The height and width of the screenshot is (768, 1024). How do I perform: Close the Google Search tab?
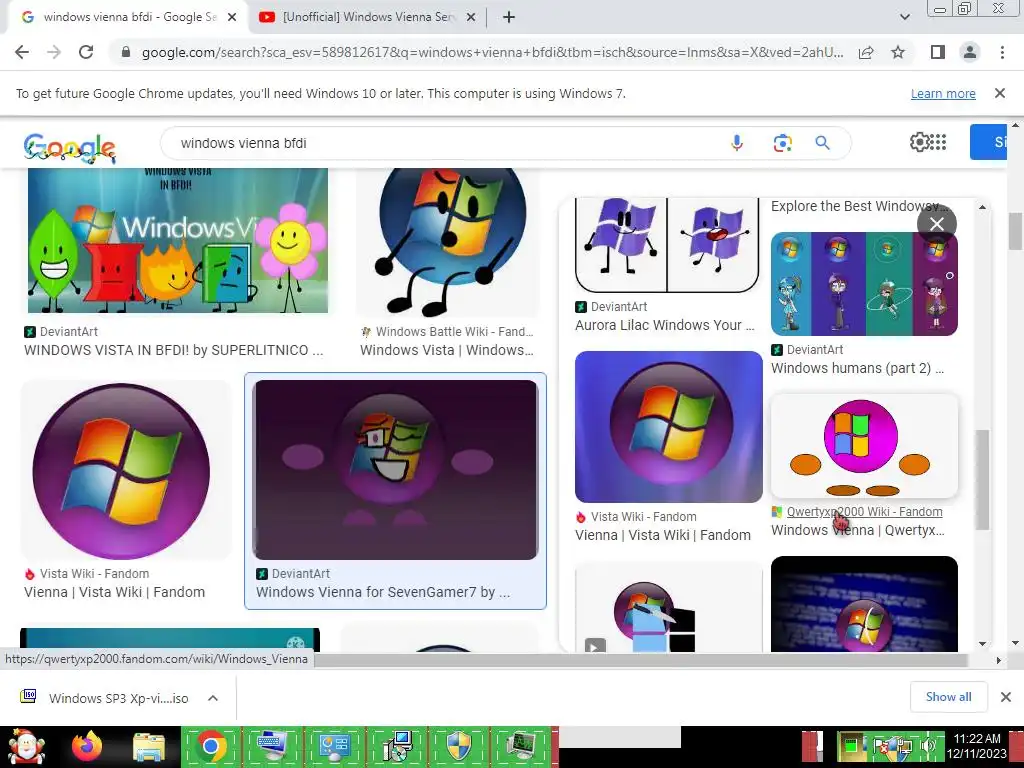[x=232, y=17]
